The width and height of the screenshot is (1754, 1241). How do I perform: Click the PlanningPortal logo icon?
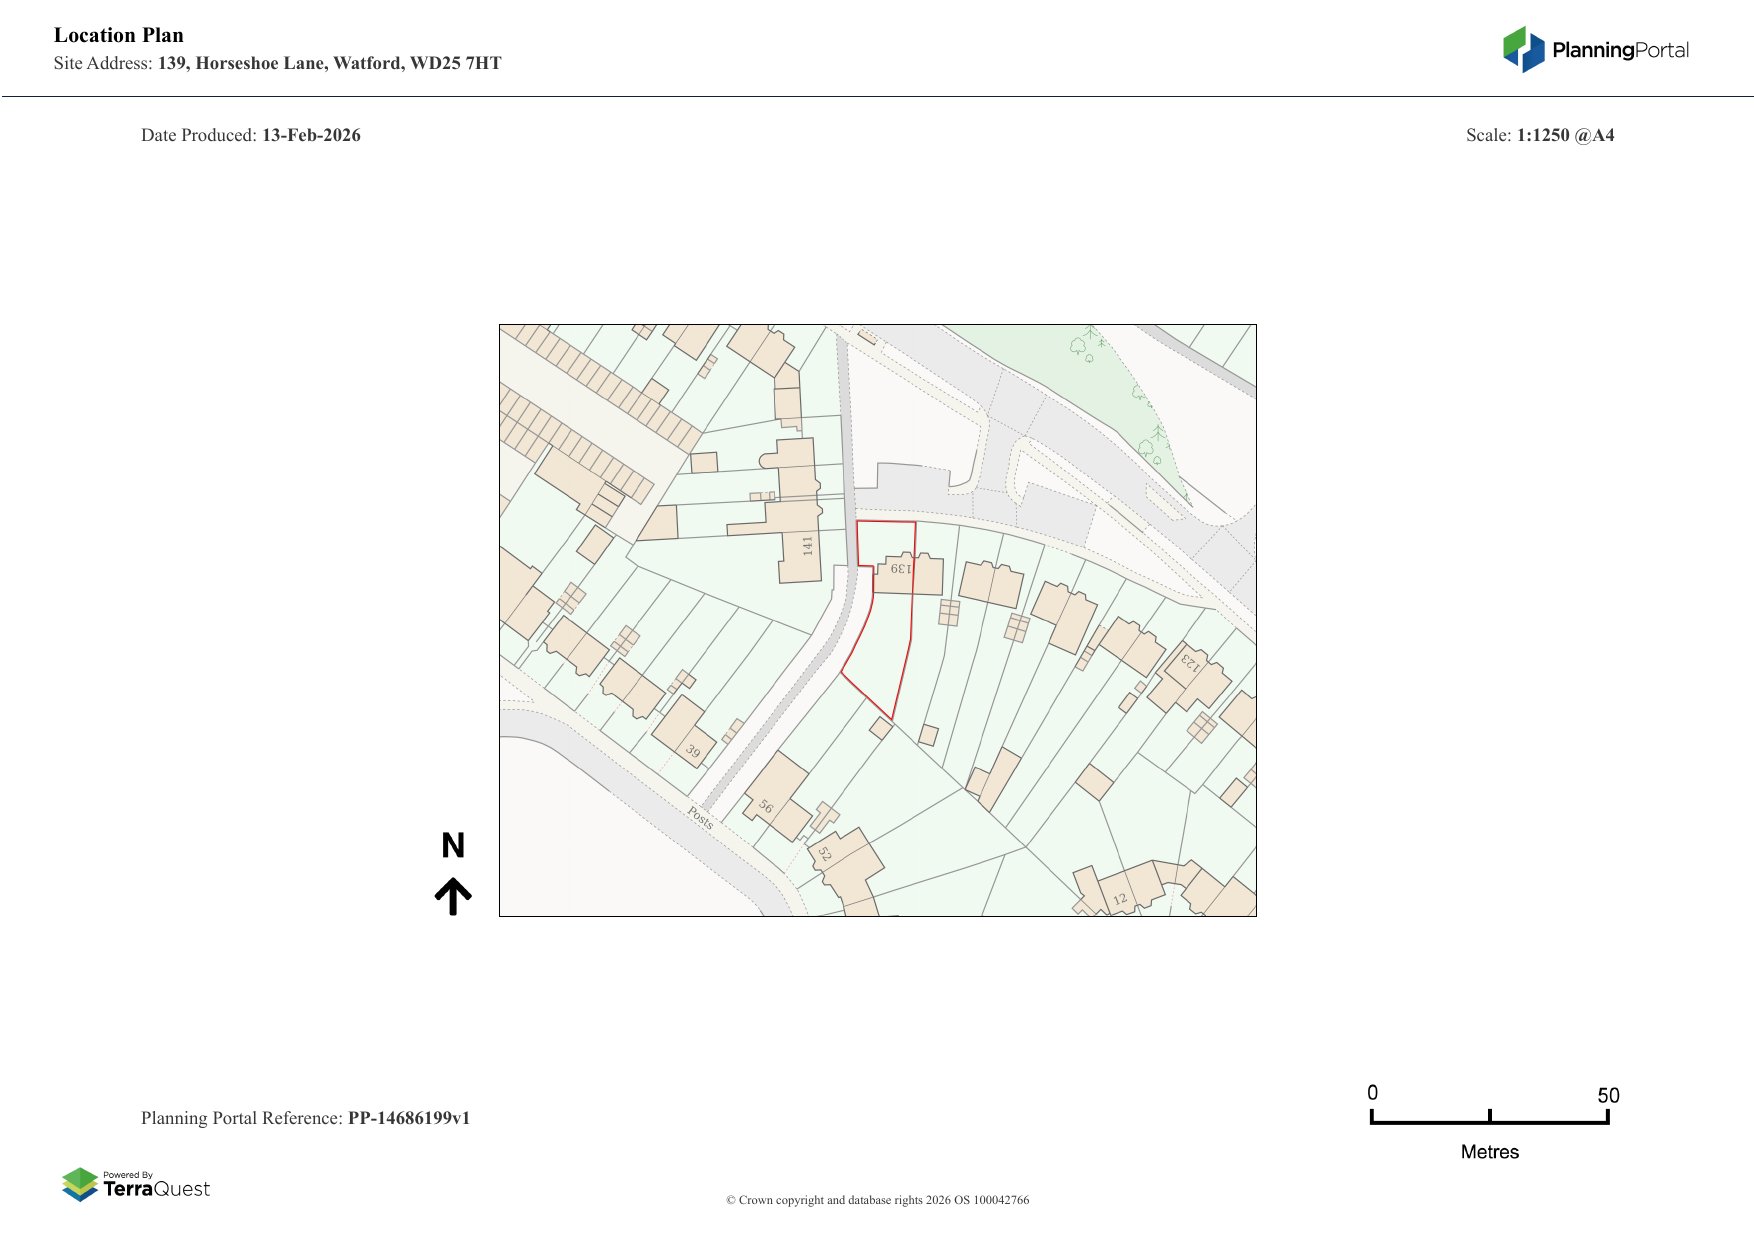(x=1523, y=49)
